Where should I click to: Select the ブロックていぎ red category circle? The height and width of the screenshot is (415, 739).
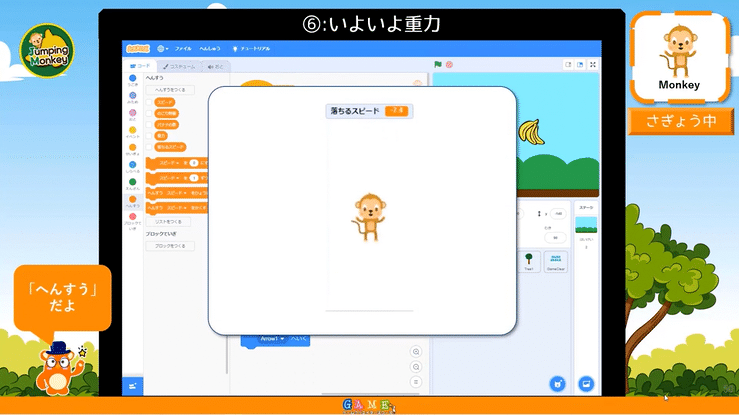tap(132, 217)
